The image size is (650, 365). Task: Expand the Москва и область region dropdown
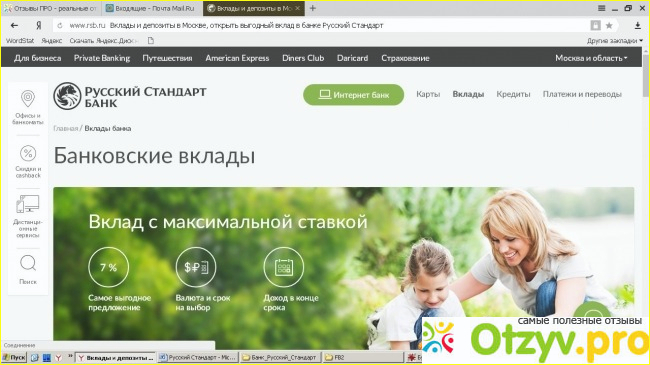(591, 58)
